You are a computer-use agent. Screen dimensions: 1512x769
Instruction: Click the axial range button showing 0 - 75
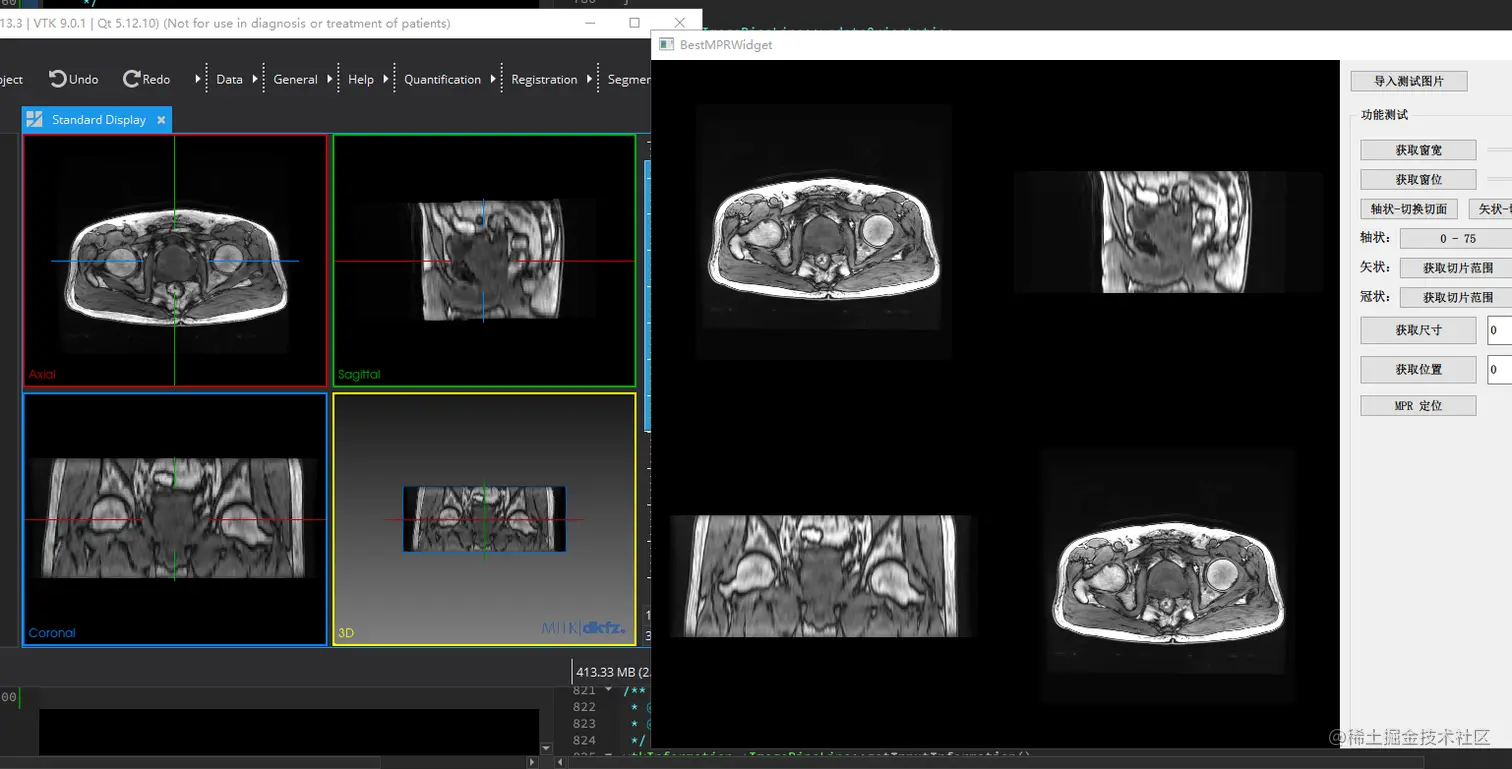(x=1456, y=238)
